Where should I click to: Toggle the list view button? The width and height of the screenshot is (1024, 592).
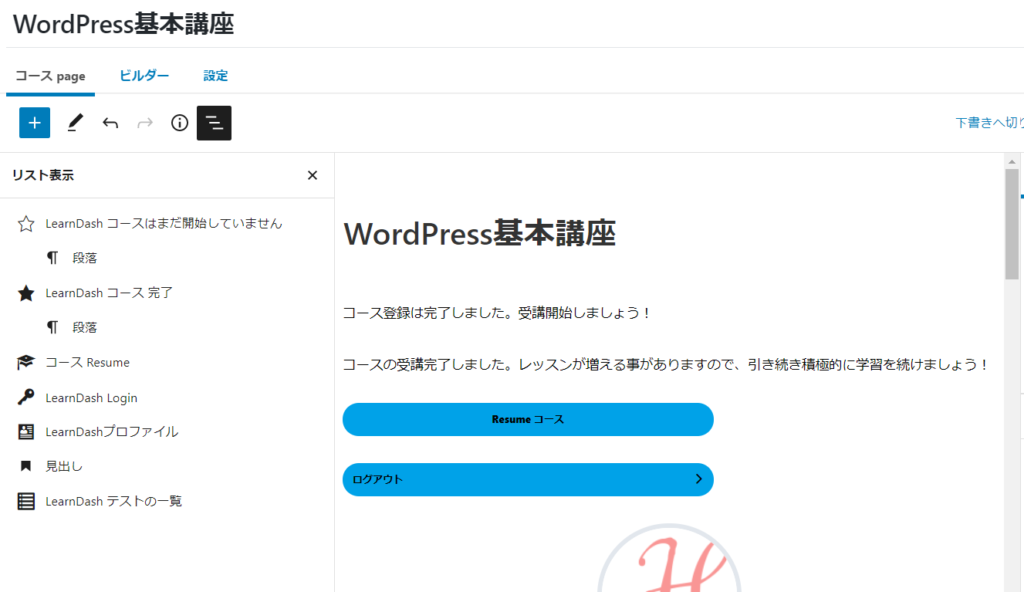coord(214,123)
